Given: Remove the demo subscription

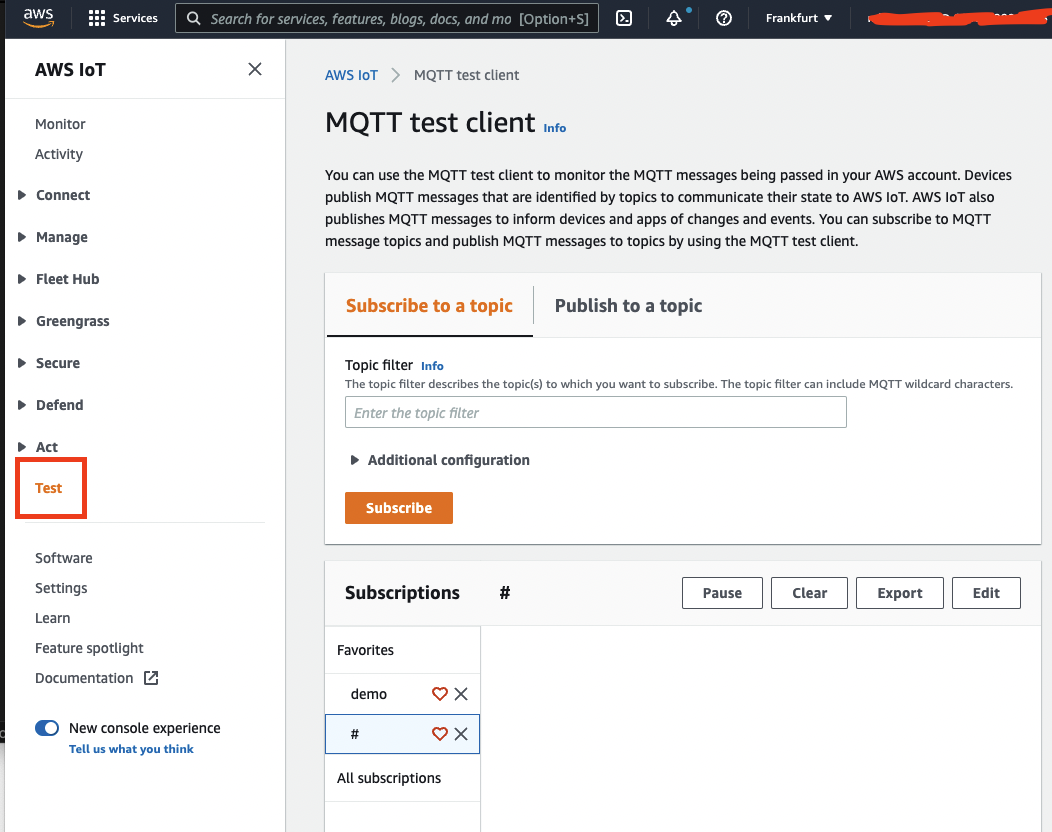Looking at the screenshot, I should point(461,694).
